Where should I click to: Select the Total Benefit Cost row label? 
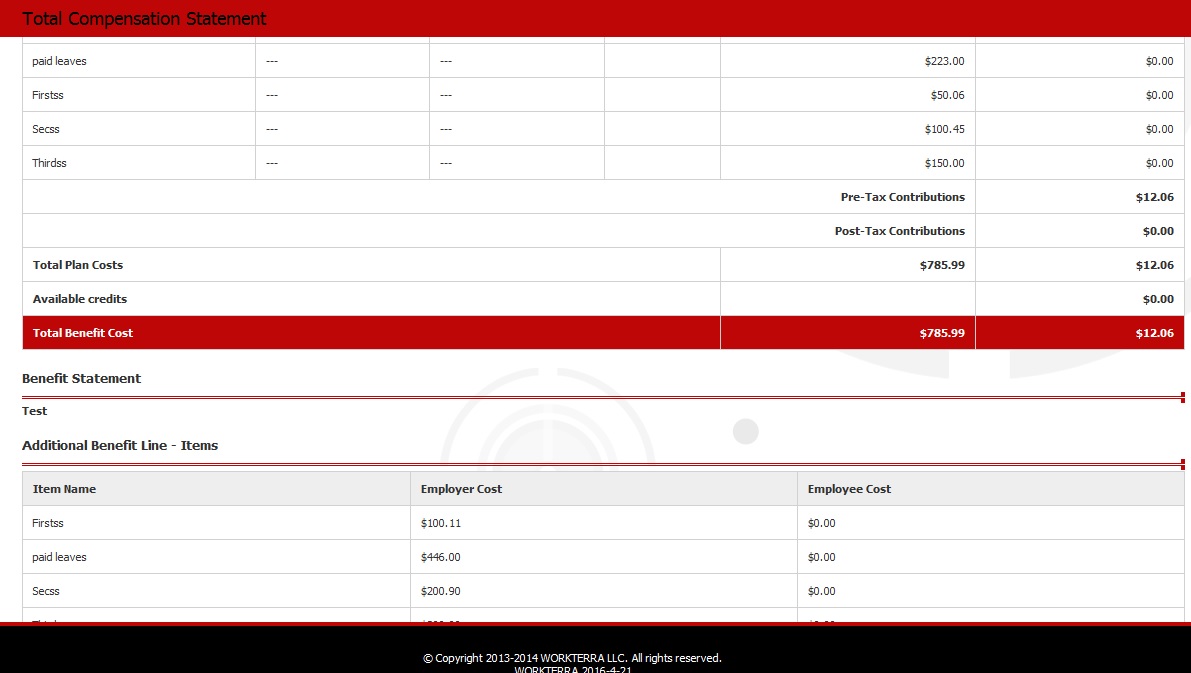pyautogui.click(x=83, y=333)
